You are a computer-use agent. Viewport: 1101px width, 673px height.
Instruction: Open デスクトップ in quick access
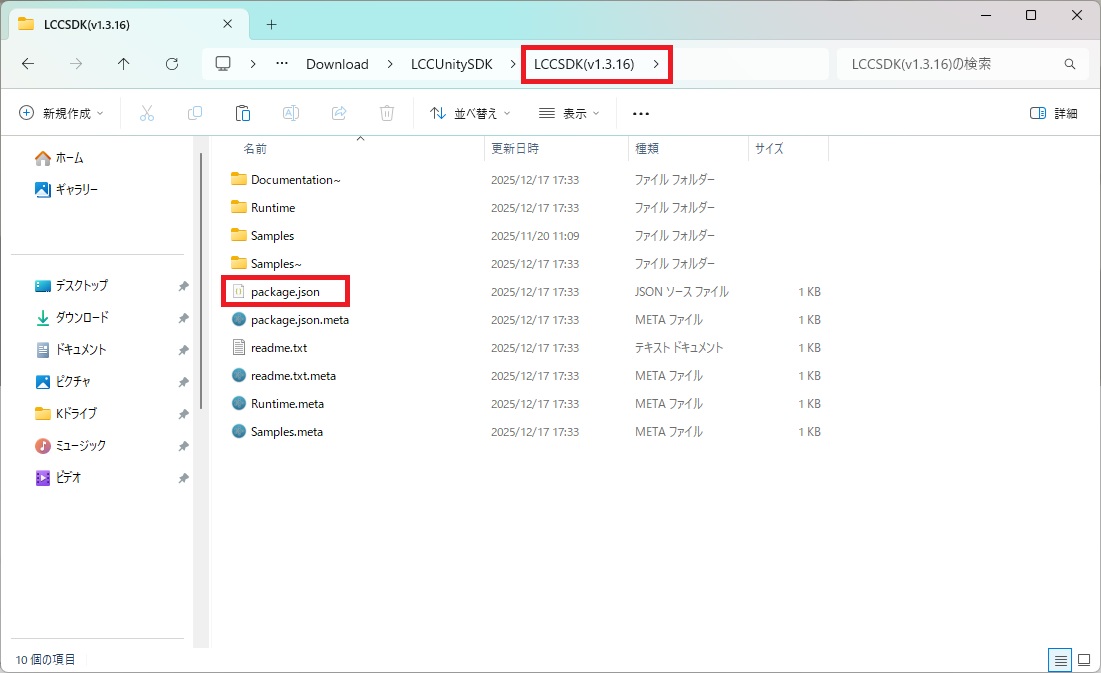pyautogui.click(x=72, y=286)
